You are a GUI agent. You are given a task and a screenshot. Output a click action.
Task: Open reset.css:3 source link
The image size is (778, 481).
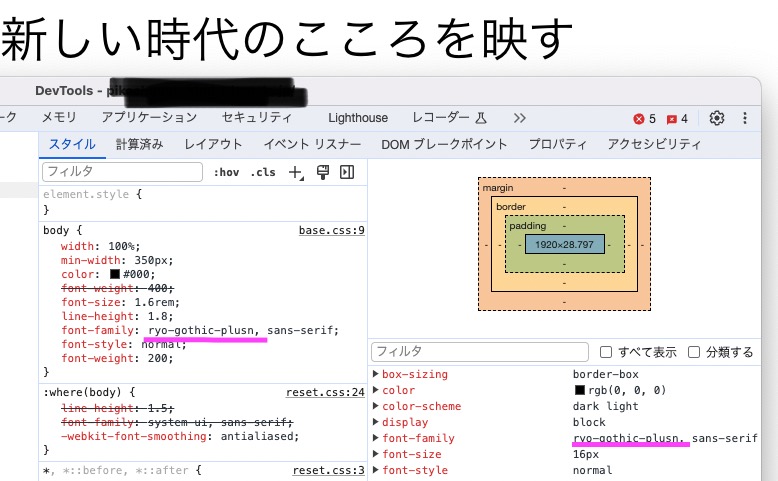[328, 470]
